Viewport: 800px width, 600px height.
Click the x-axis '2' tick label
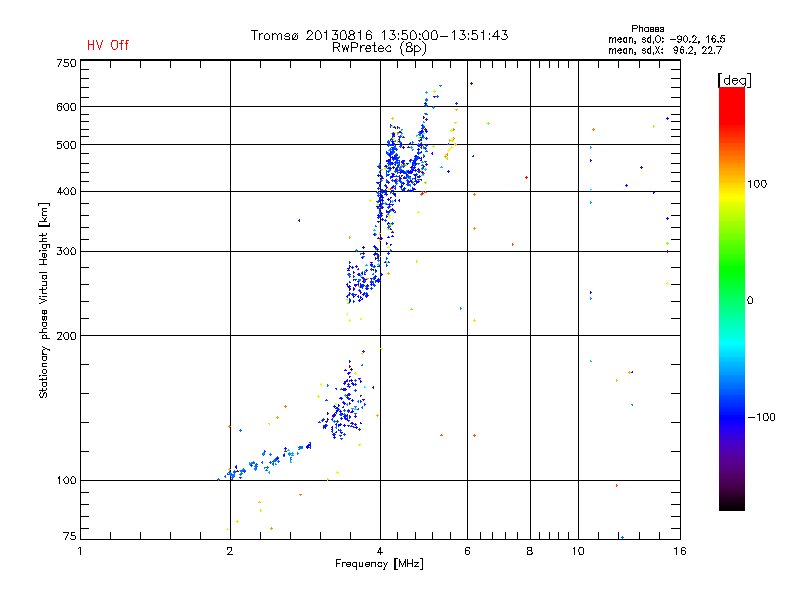point(230,551)
